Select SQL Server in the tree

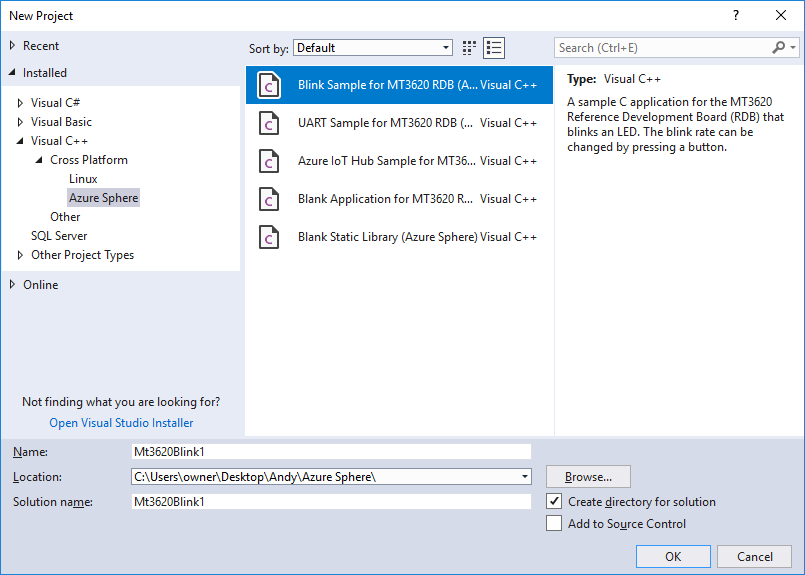(x=59, y=236)
